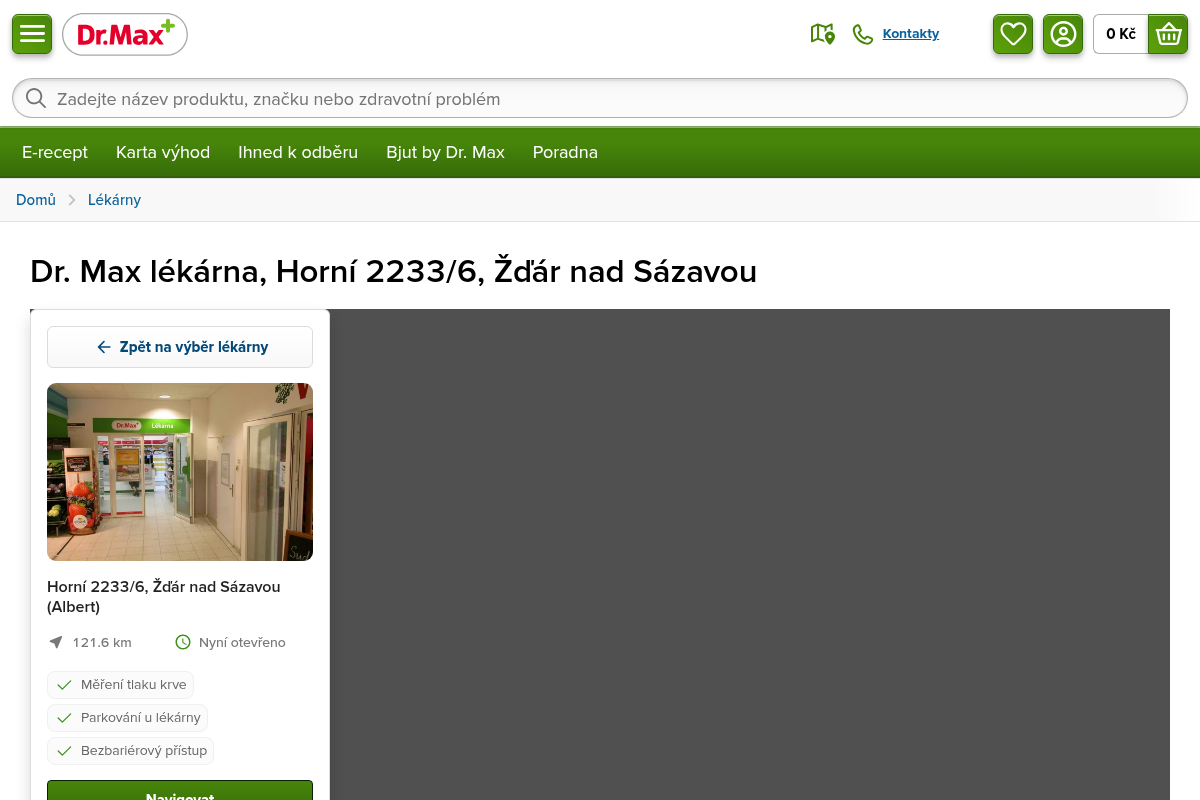Focus the product search field
The width and height of the screenshot is (1200, 800).
(600, 98)
